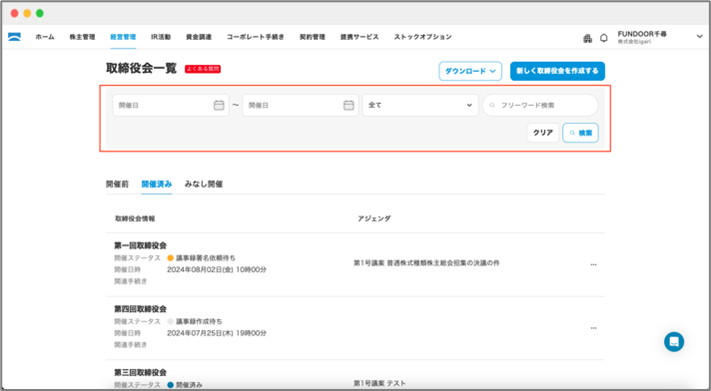This screenshot has width=711, height=391.
Task: Focus the フリーワード検索 input field
Action: [540, 105]
